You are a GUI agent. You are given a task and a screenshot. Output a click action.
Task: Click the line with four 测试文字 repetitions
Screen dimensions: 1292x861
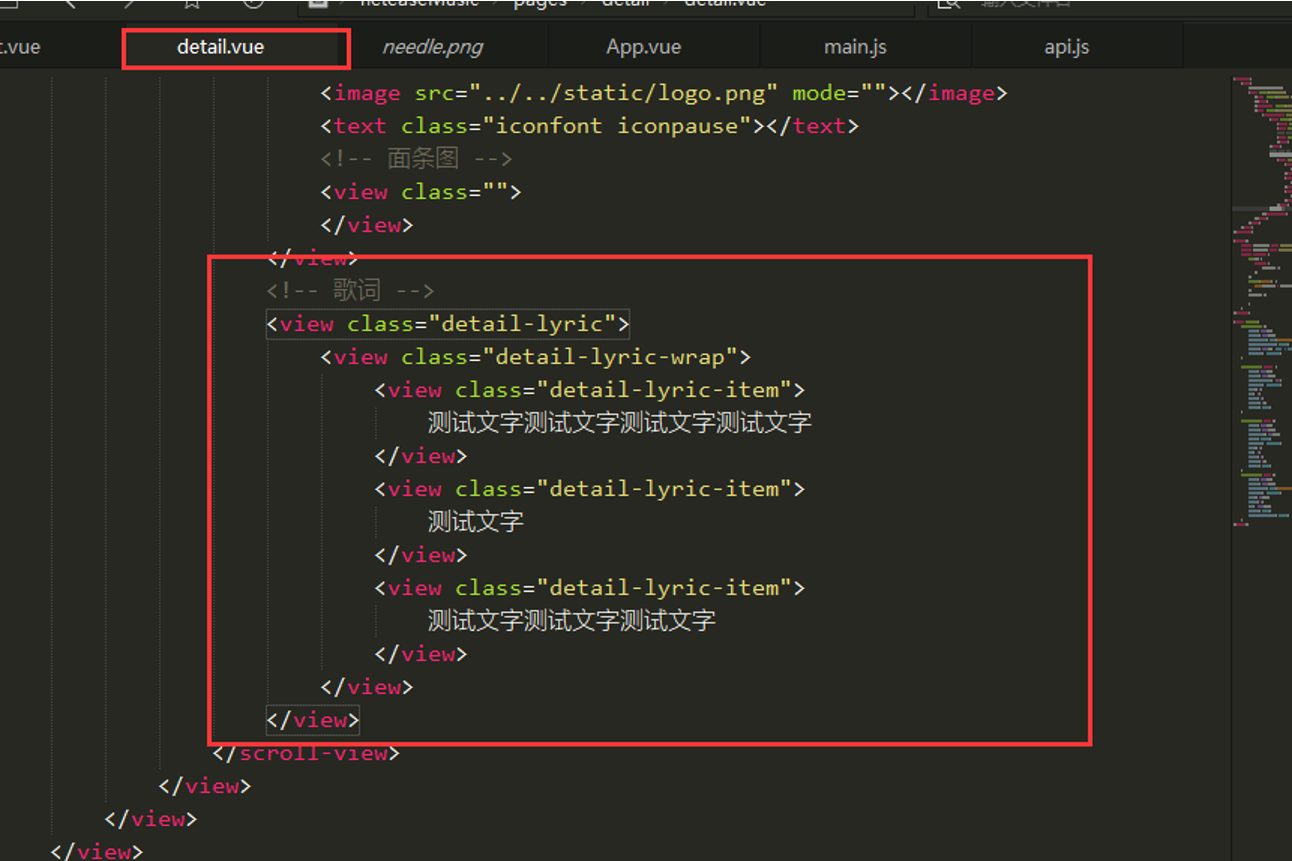[x=620, y=422]
